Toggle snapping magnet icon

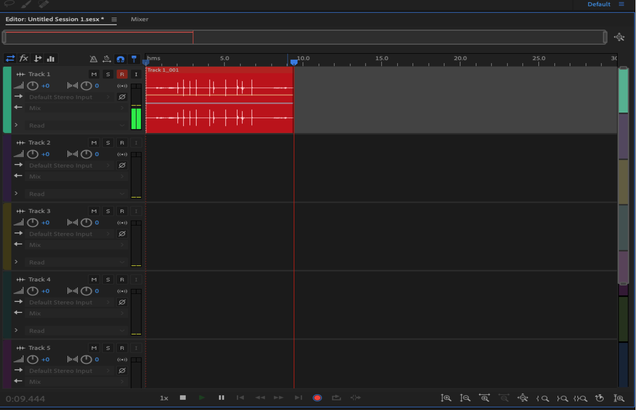point(120,59)
